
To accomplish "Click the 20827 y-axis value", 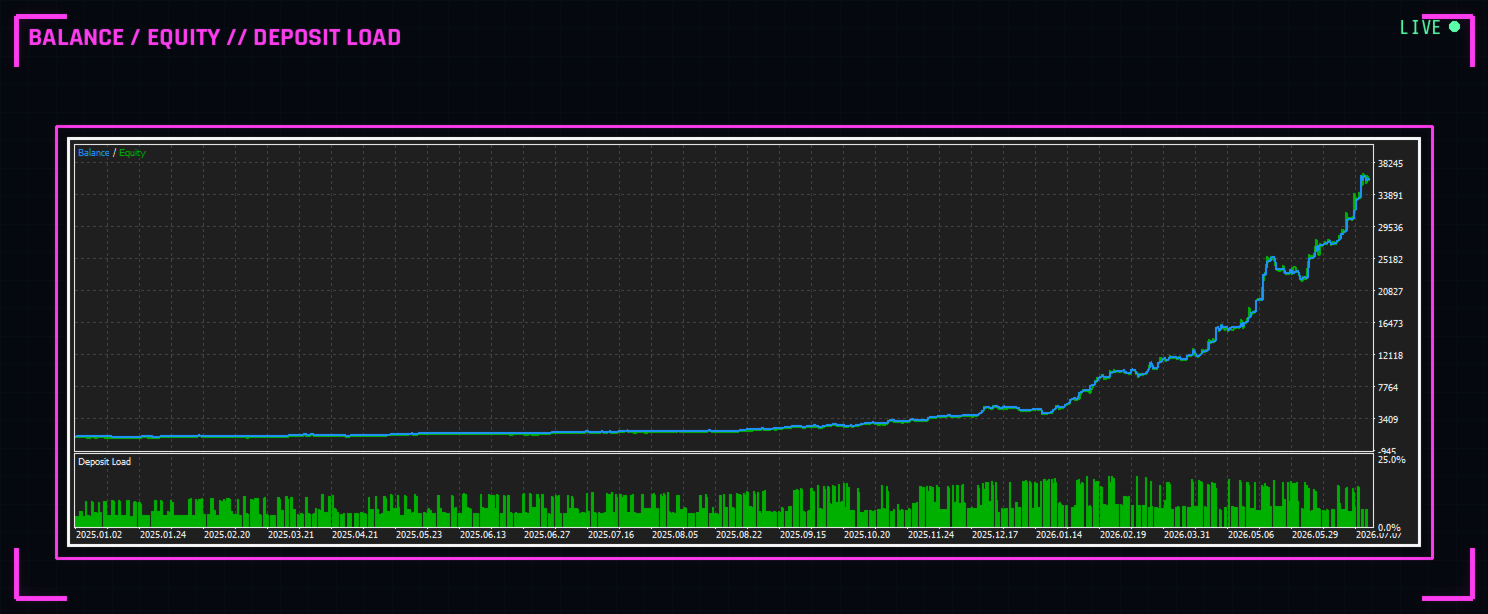I will [1390, 292].
